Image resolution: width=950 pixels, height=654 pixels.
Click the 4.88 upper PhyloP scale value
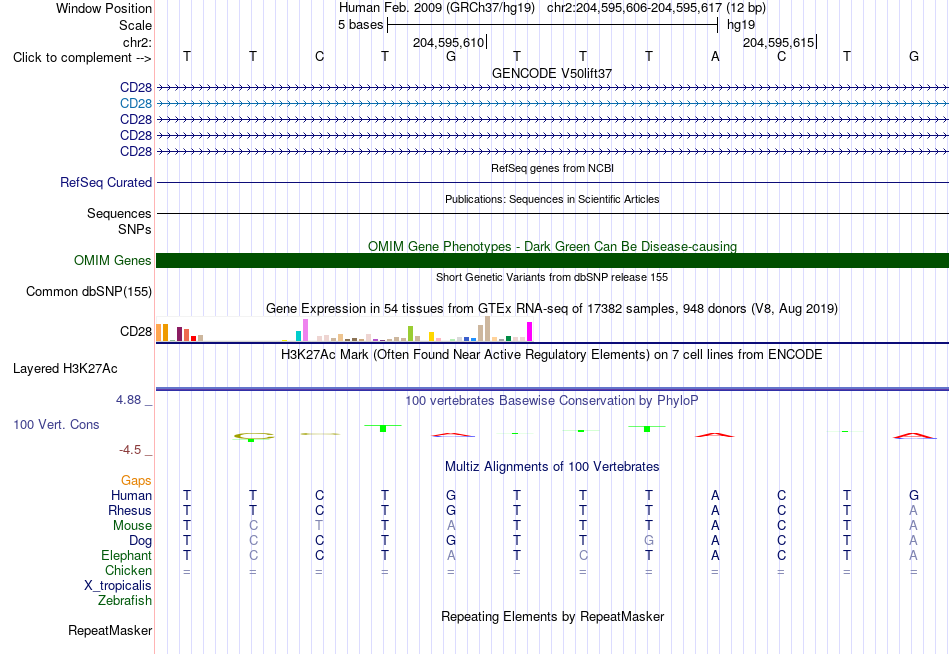(x=128, y=400)
